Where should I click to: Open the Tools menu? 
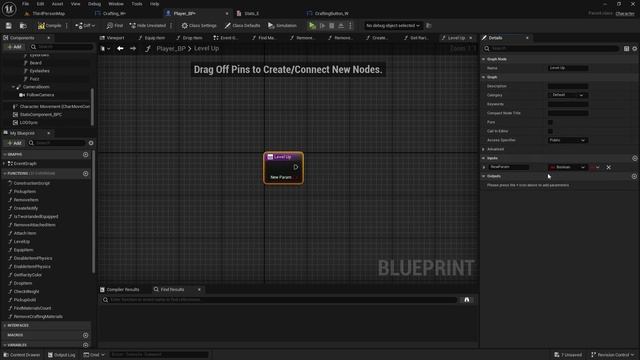tap(137, 4)
